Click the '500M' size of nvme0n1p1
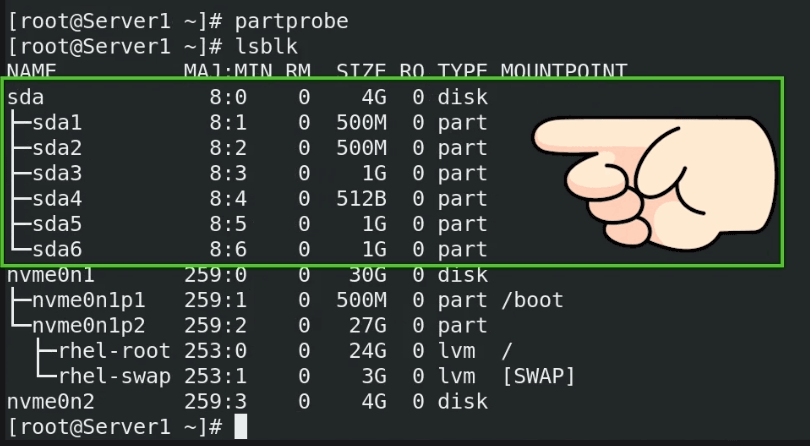Image resolution: width=810 pixels, height=446 pixels. [362, 300]
